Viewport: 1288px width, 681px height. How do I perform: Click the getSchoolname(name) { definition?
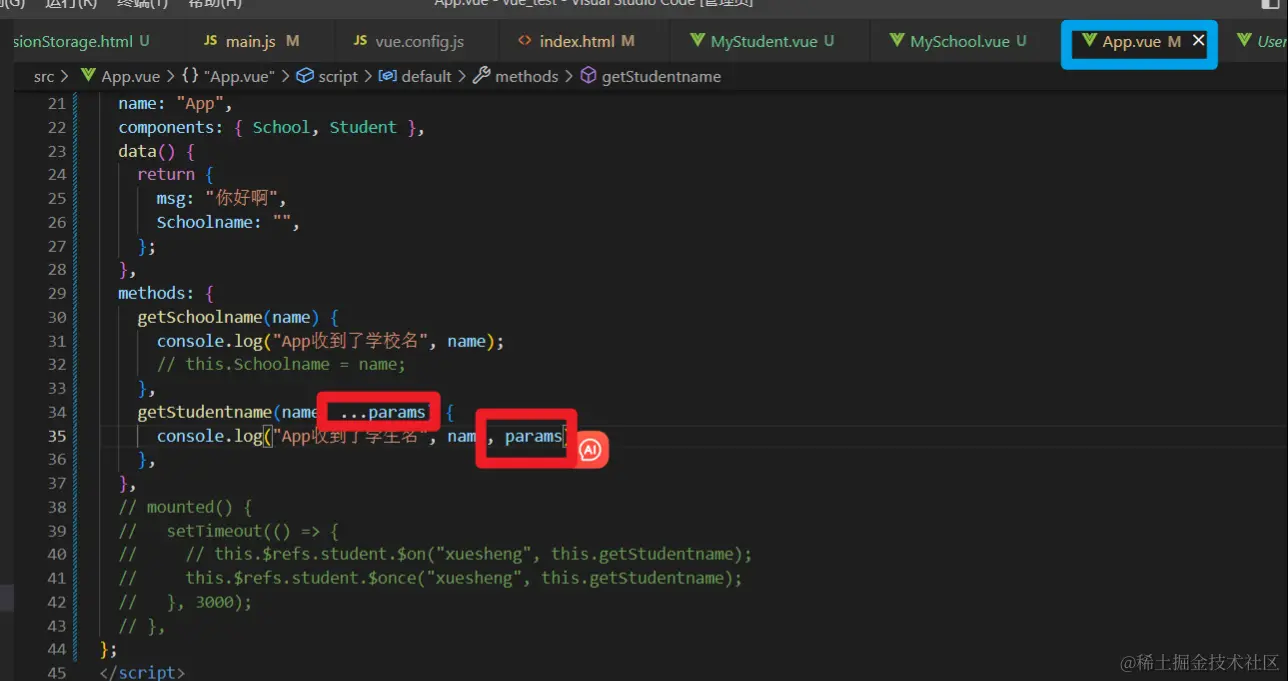[x=238, y=317]
